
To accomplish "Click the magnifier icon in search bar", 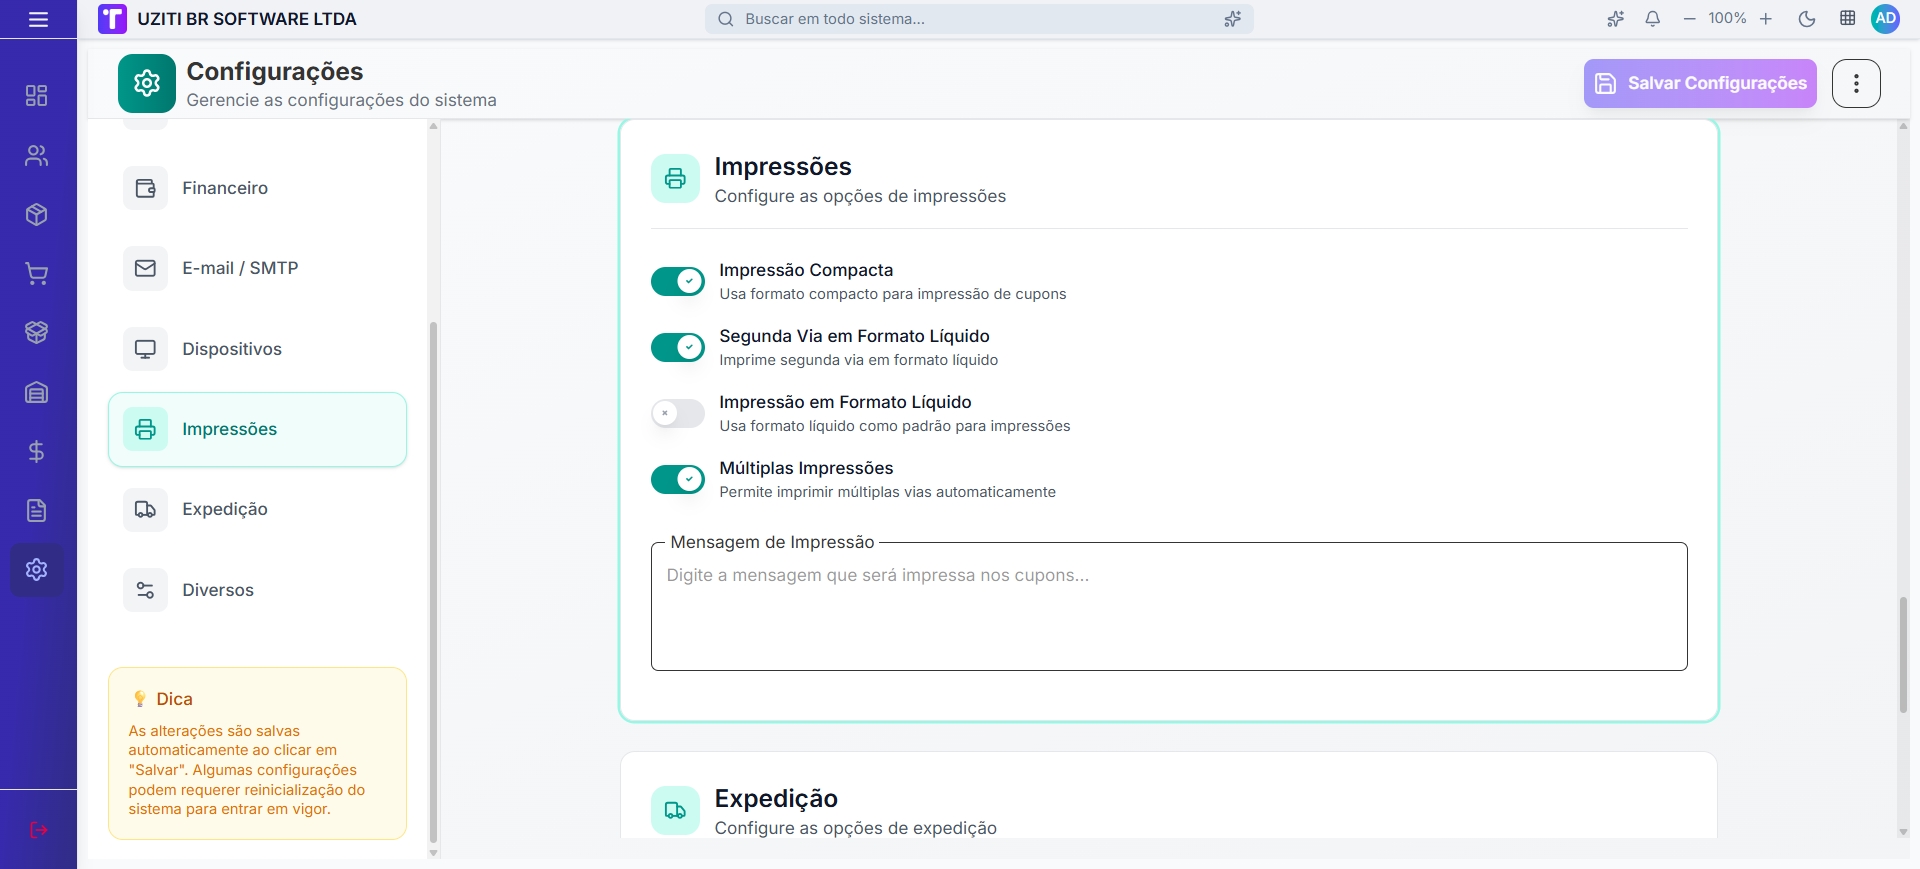I will tap(726, 19).
